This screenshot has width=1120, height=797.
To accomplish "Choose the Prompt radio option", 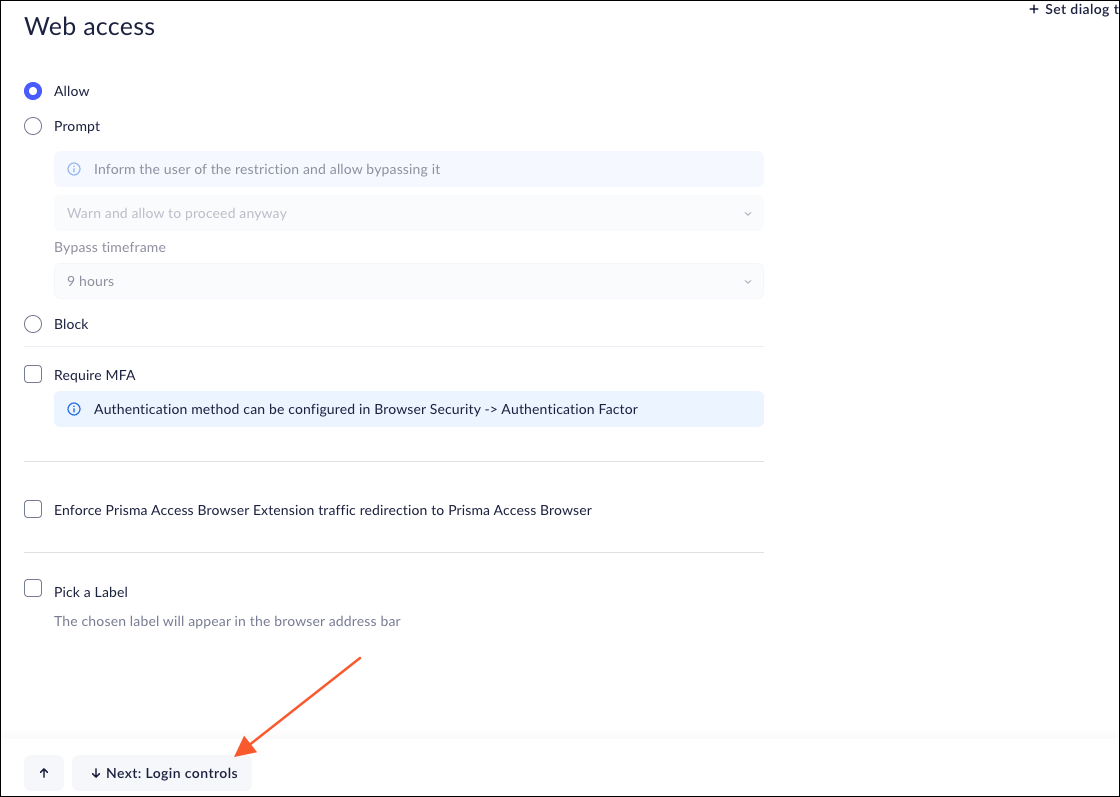I will point(33,126).
